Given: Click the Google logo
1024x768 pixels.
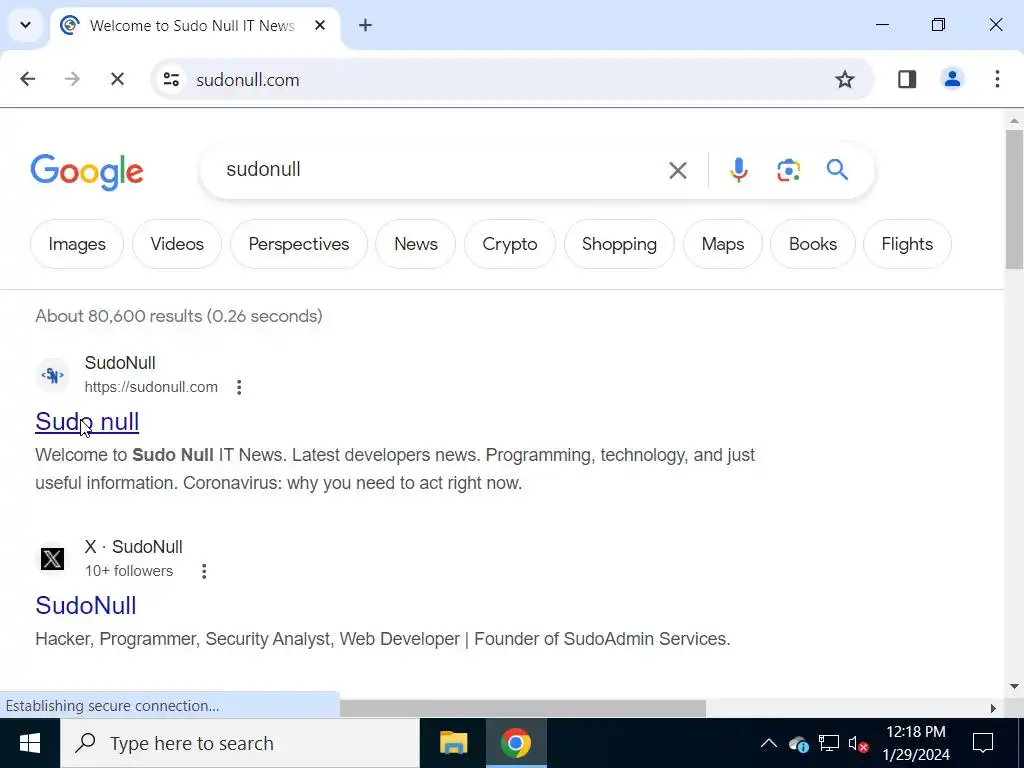Looking at the screenshot, I should click(87, 172).
